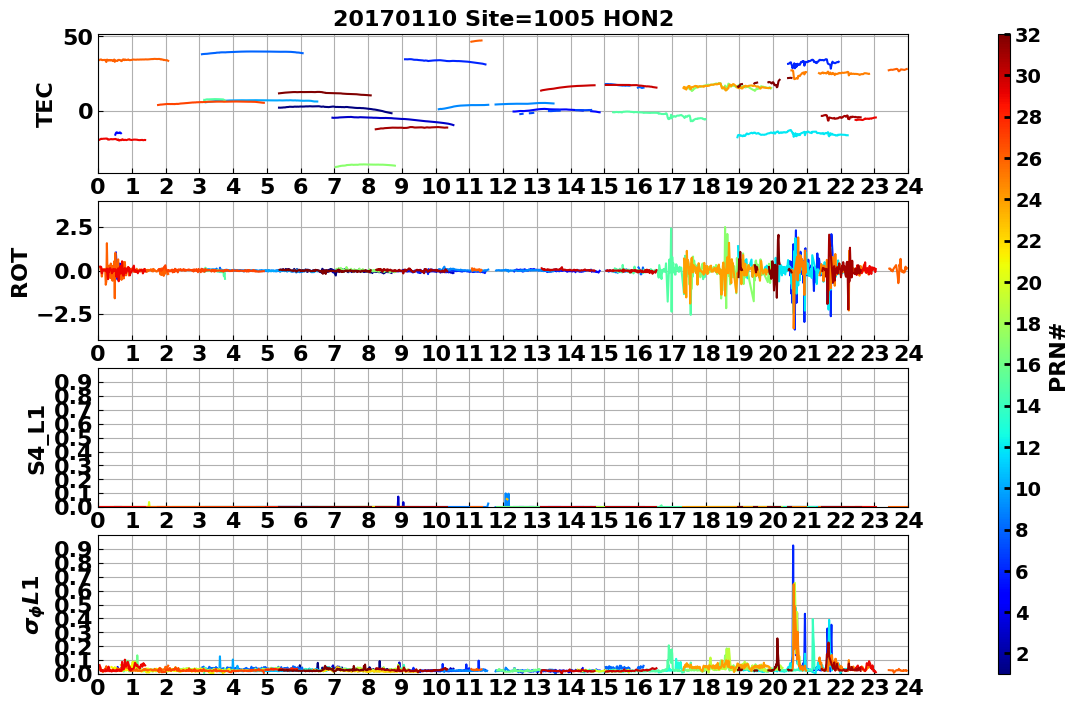The height and width of the screenshot is (709, 1077).
Task: Click hour "20" under the sigma-phi panel
Action: click(x=773, y=687)
